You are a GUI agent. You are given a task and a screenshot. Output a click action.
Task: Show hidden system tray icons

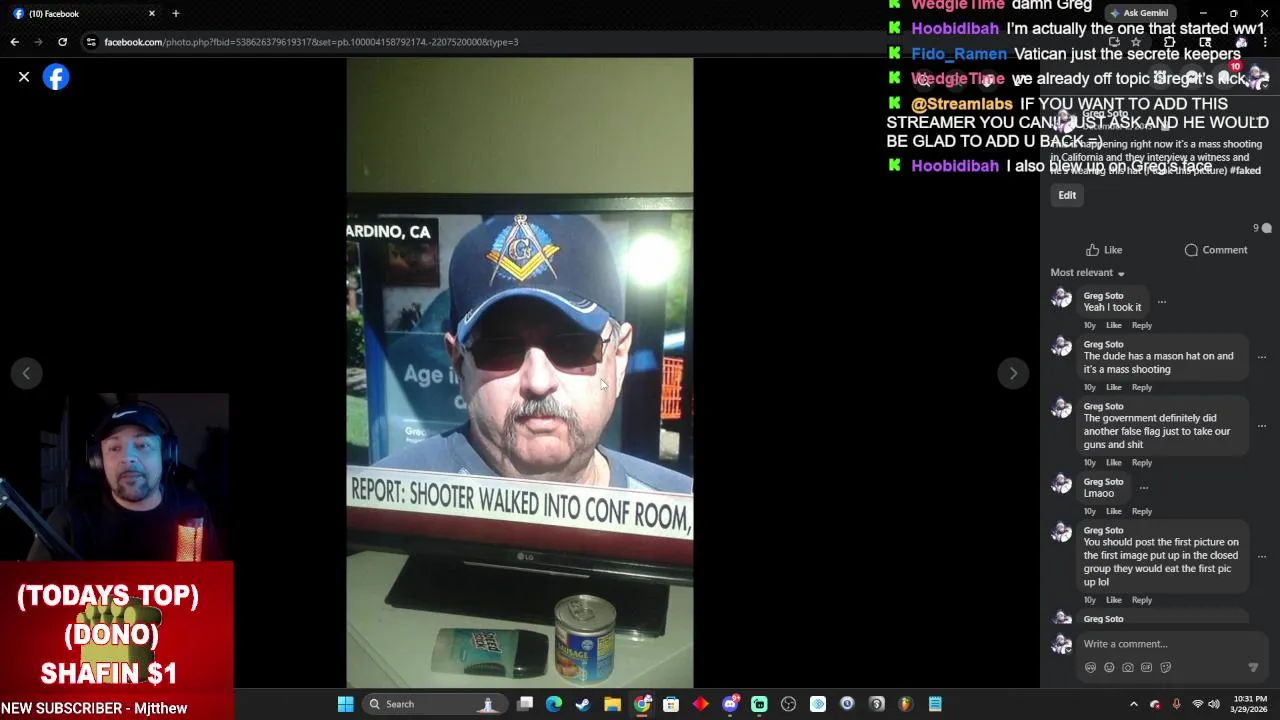click(x=1134, y=704)
